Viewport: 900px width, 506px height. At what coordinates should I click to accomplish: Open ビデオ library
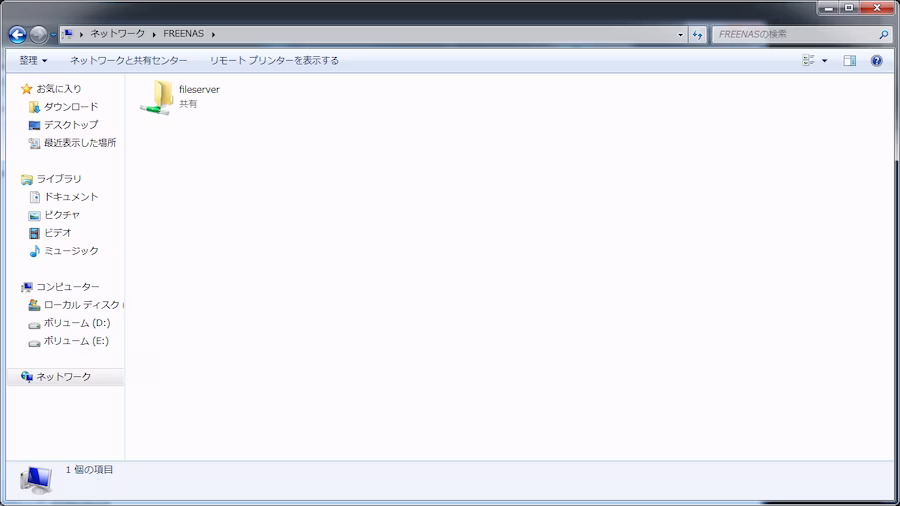(58, 233)
